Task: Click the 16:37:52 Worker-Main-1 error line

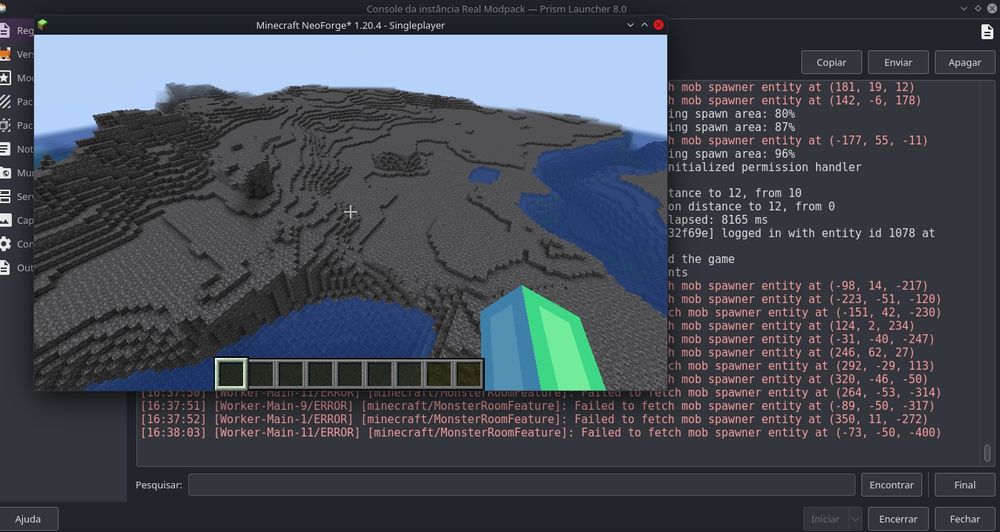Action: tap(534, 419)
